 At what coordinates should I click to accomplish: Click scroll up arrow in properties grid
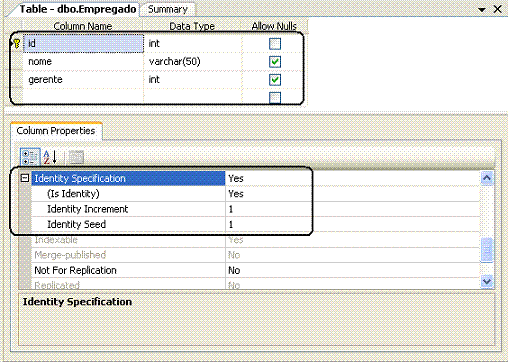coord(487,178)
